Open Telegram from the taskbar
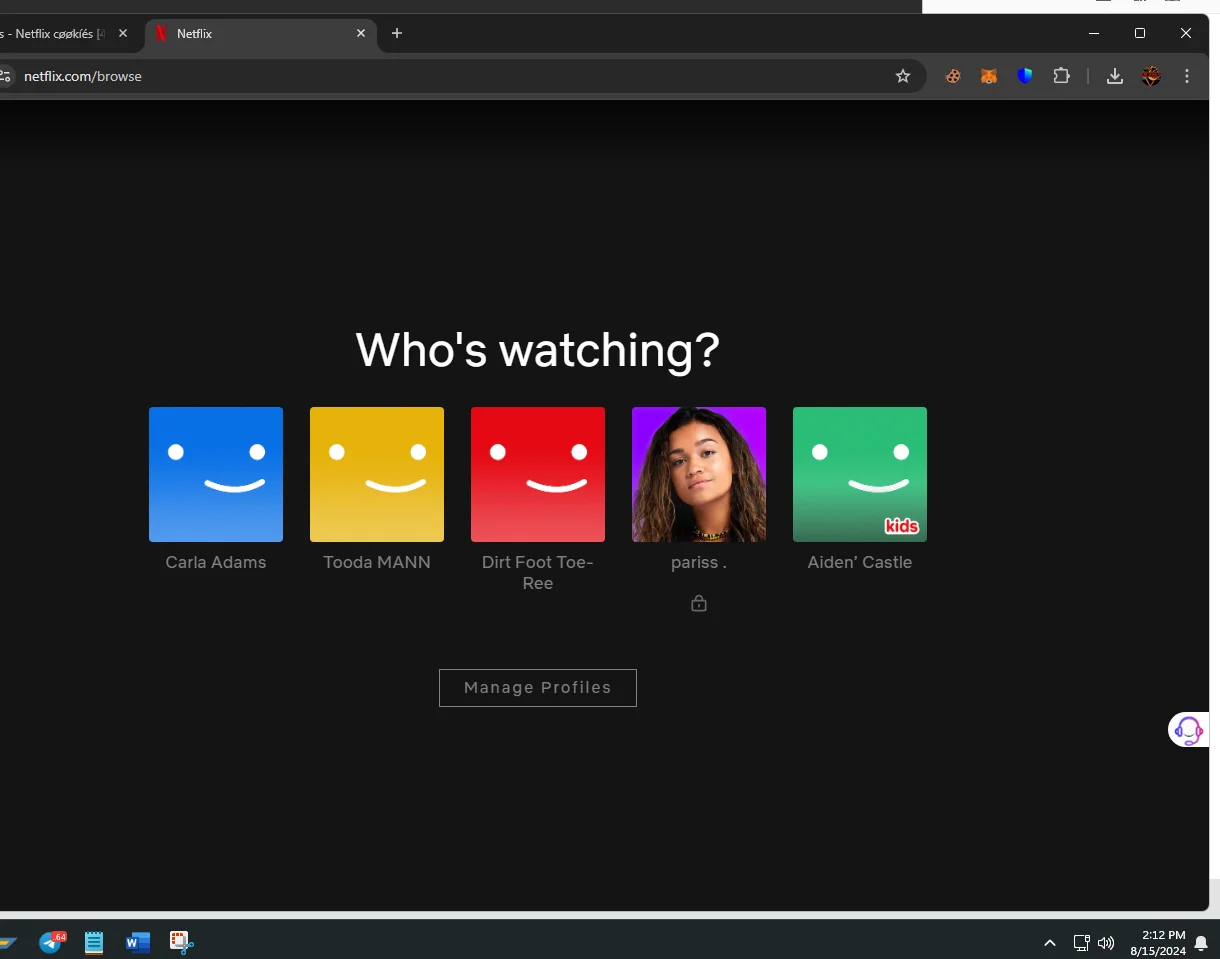The image size is (1220, 959). pyautogui.click(x=51, y=942)
